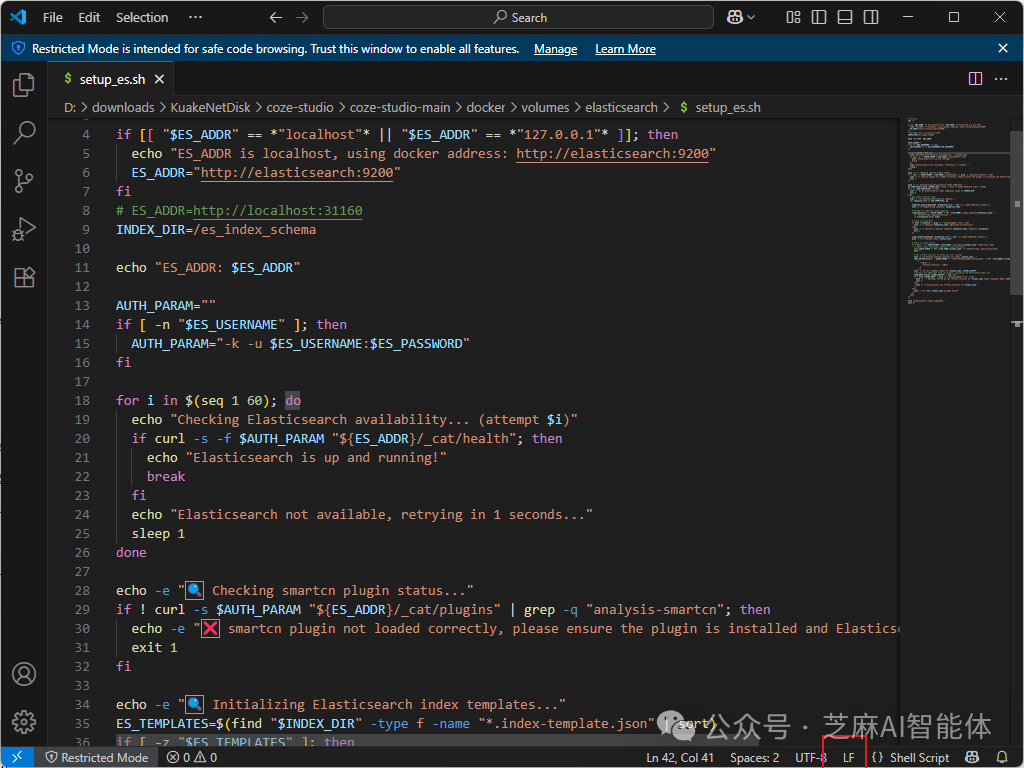Toggle the secondary side bar

[871, 18]
